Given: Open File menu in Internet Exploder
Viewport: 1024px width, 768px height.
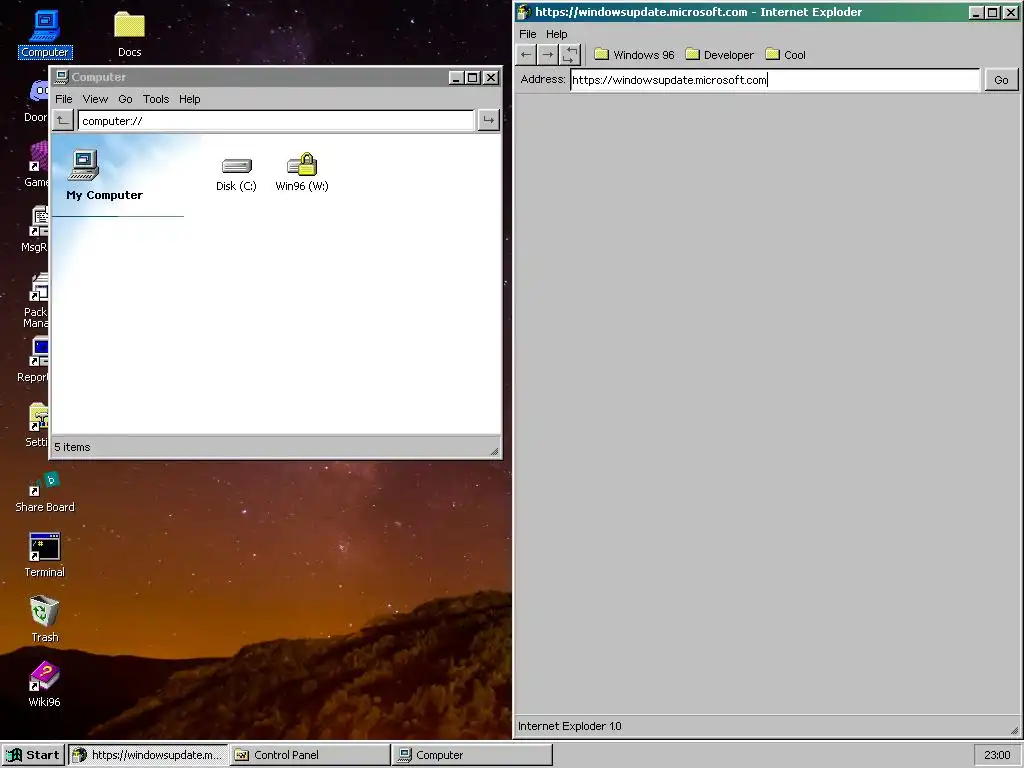Looking at the screenshot, I should click(528, 34).
